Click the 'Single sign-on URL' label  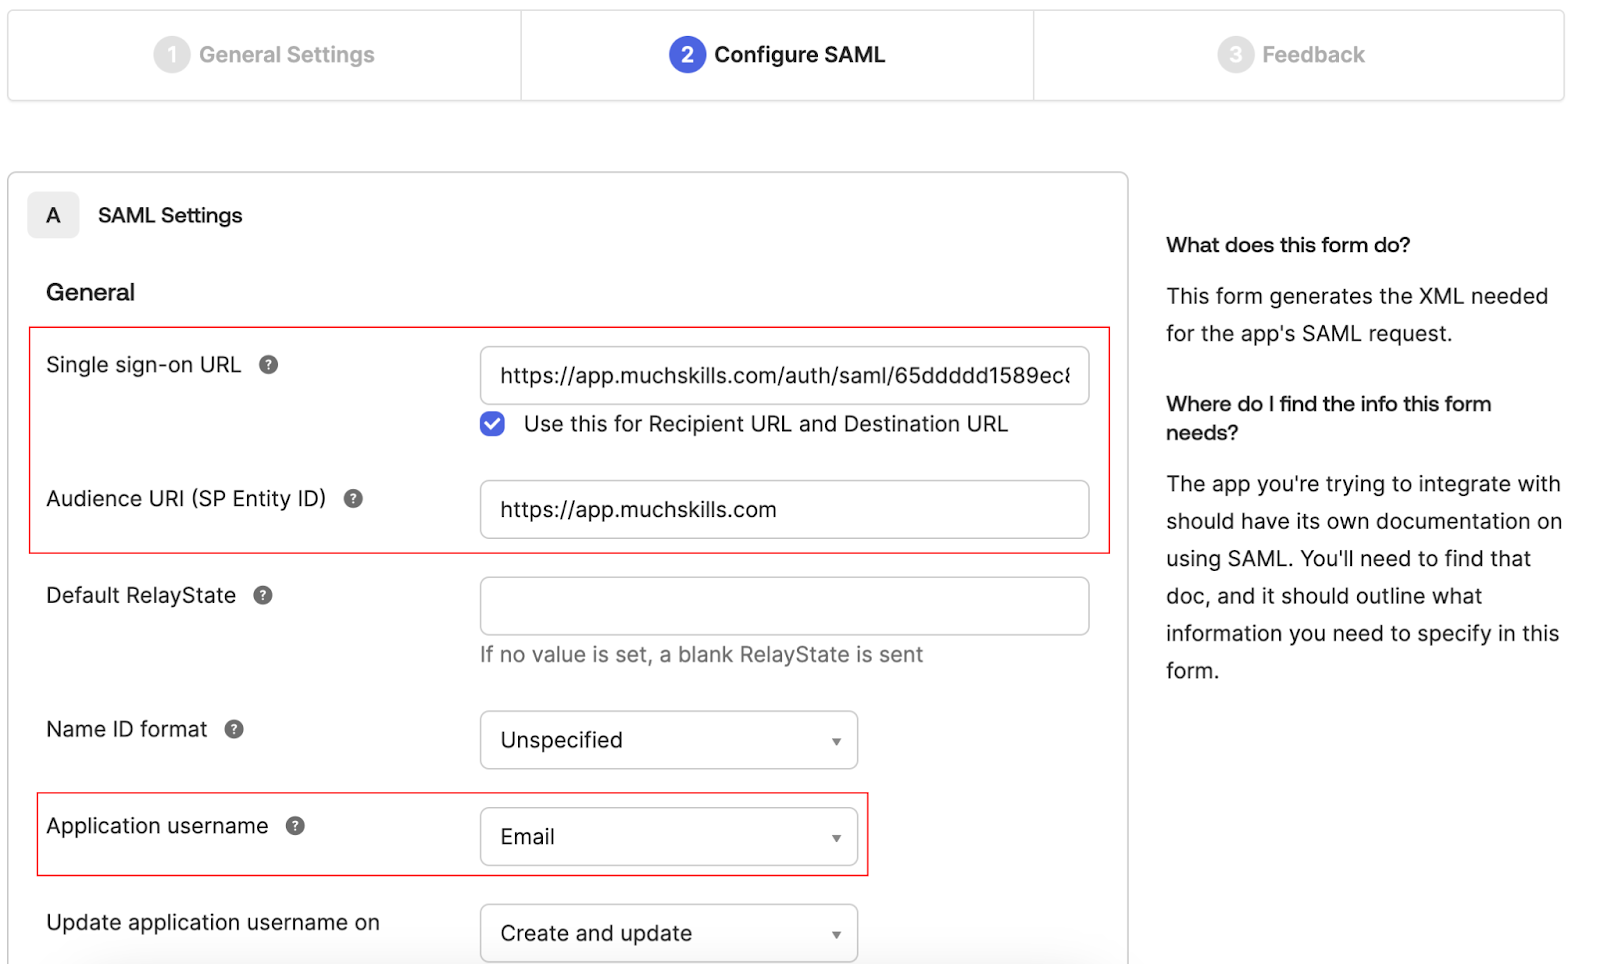144,365
